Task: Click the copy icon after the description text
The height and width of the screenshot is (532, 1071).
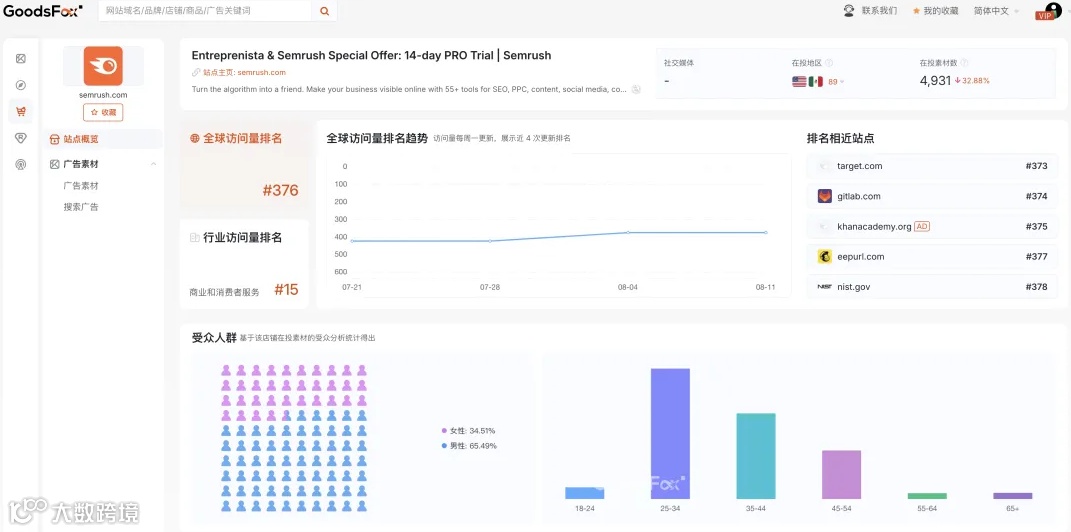Action: (x=636, y=89)
